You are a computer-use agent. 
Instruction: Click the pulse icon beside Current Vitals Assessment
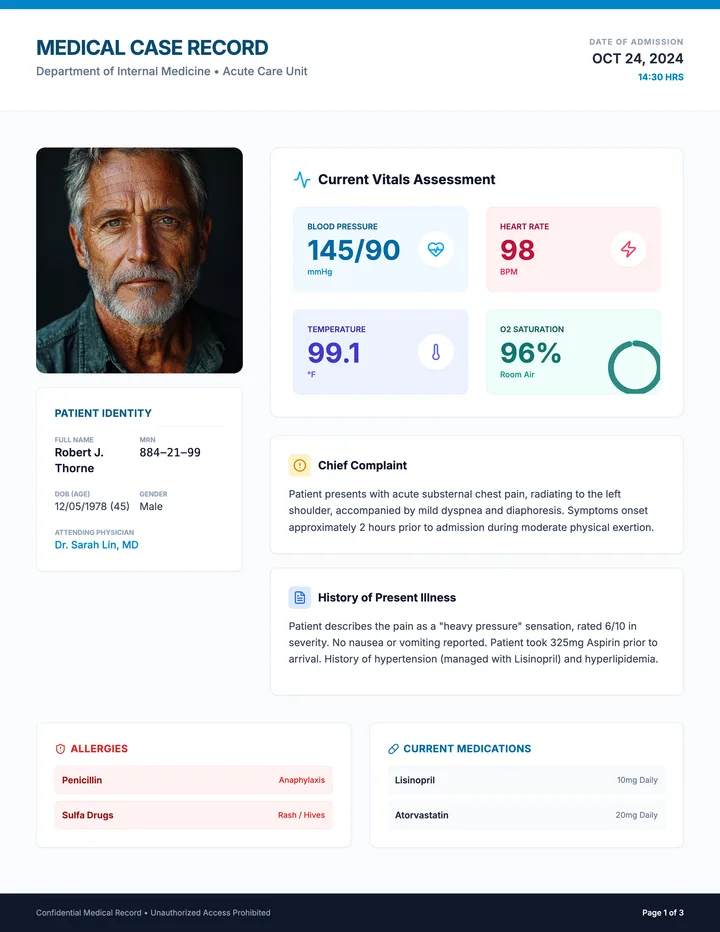click(x=302, y=180)
